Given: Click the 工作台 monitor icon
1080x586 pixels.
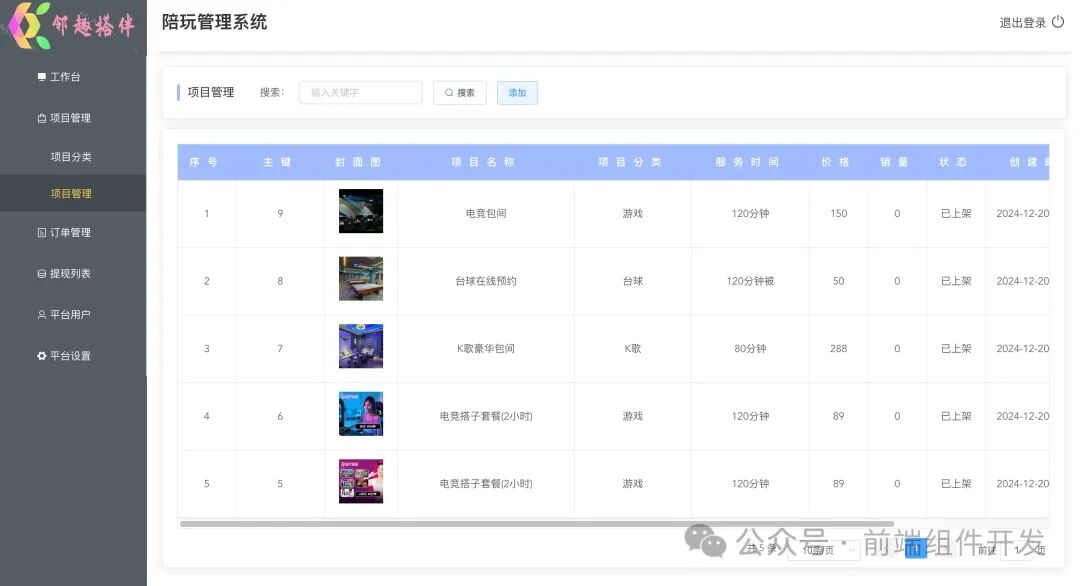Looking at the screenshot, I should click(x=41, y=77).
